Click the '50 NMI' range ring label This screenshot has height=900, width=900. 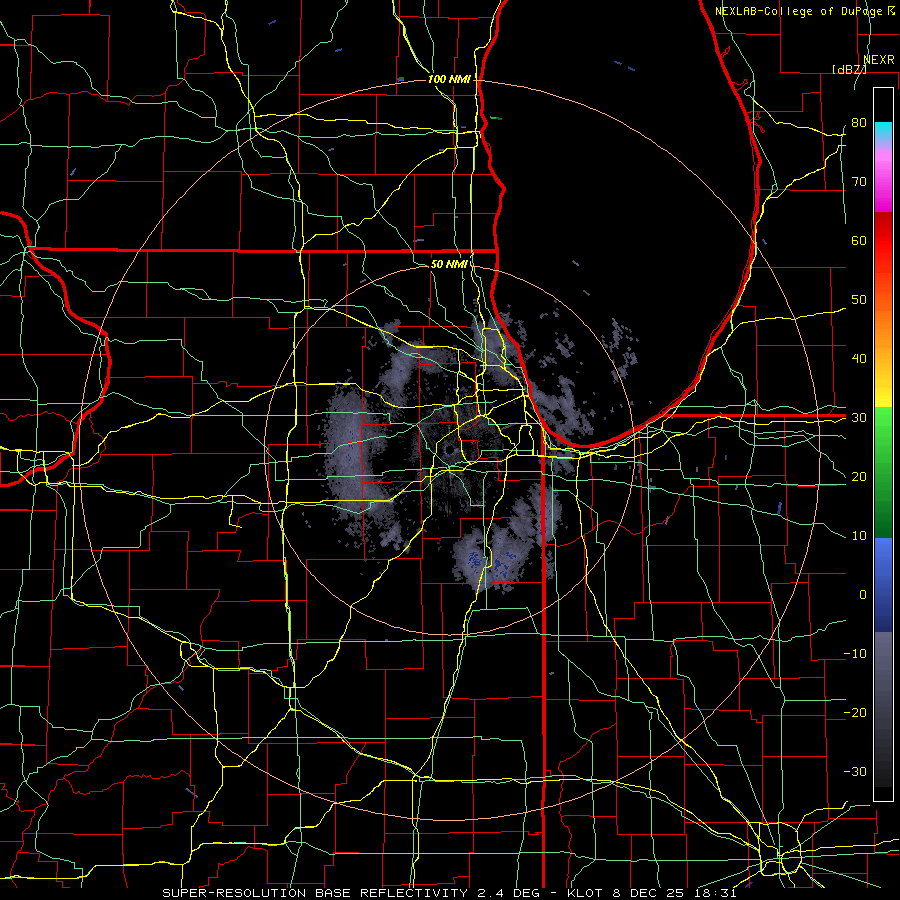(x=448, y=264)
